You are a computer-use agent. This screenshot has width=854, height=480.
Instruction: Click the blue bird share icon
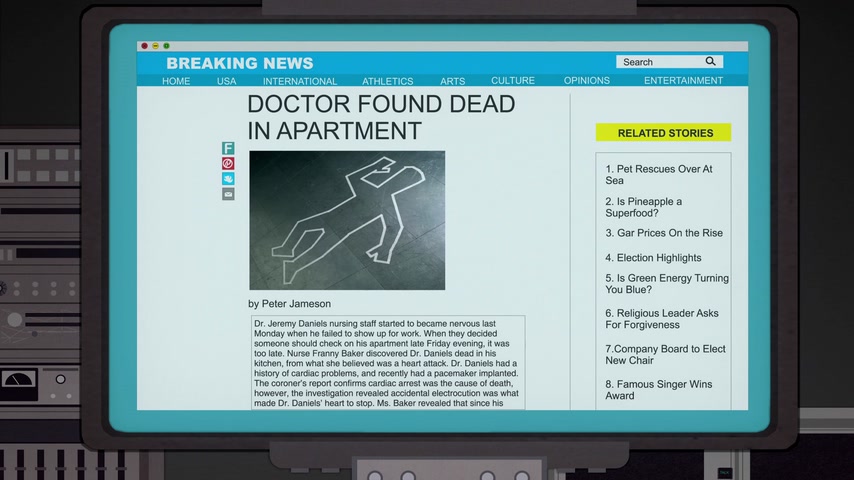[x=228, y=179]
